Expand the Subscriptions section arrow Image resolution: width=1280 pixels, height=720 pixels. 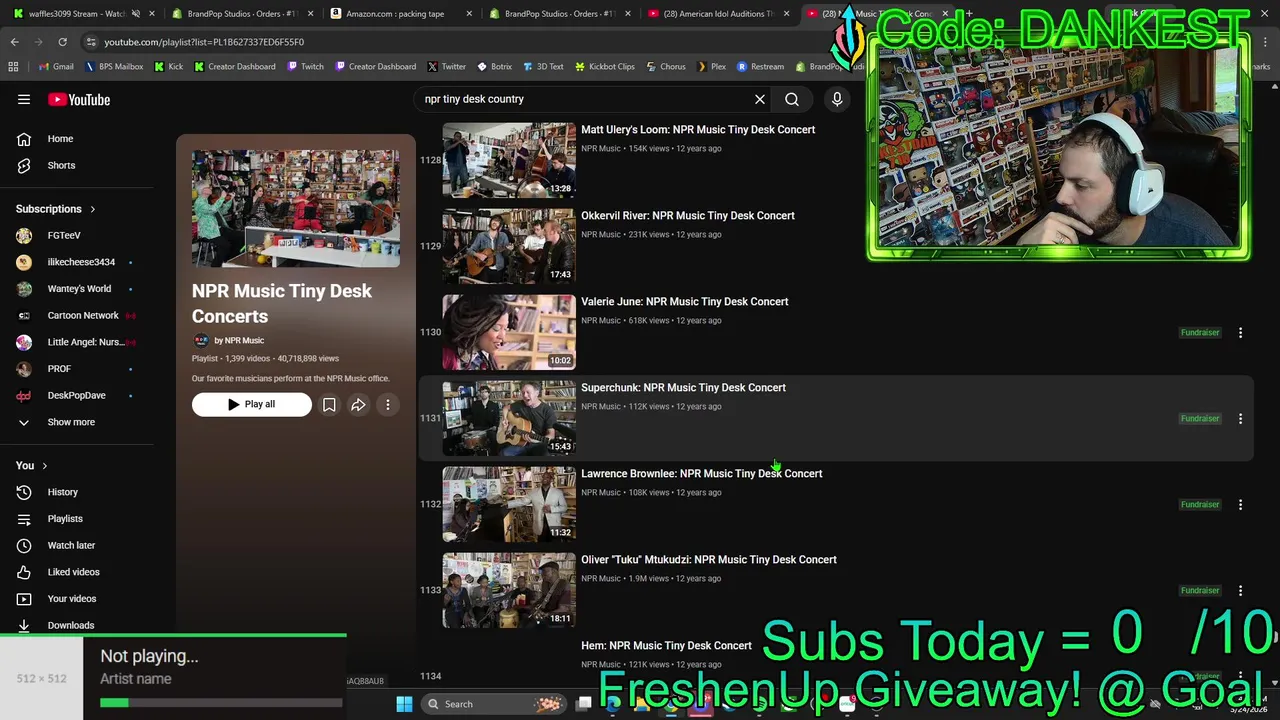93,209
